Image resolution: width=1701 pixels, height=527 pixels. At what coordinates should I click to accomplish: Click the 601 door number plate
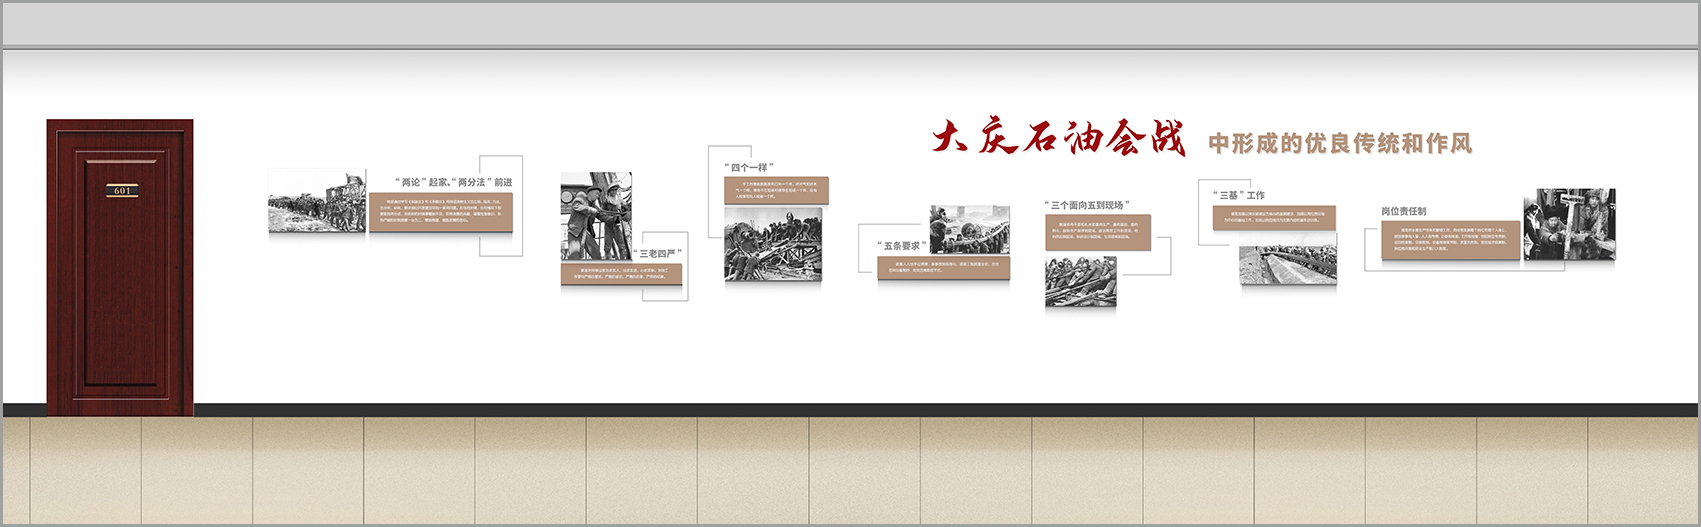point(122,190)
